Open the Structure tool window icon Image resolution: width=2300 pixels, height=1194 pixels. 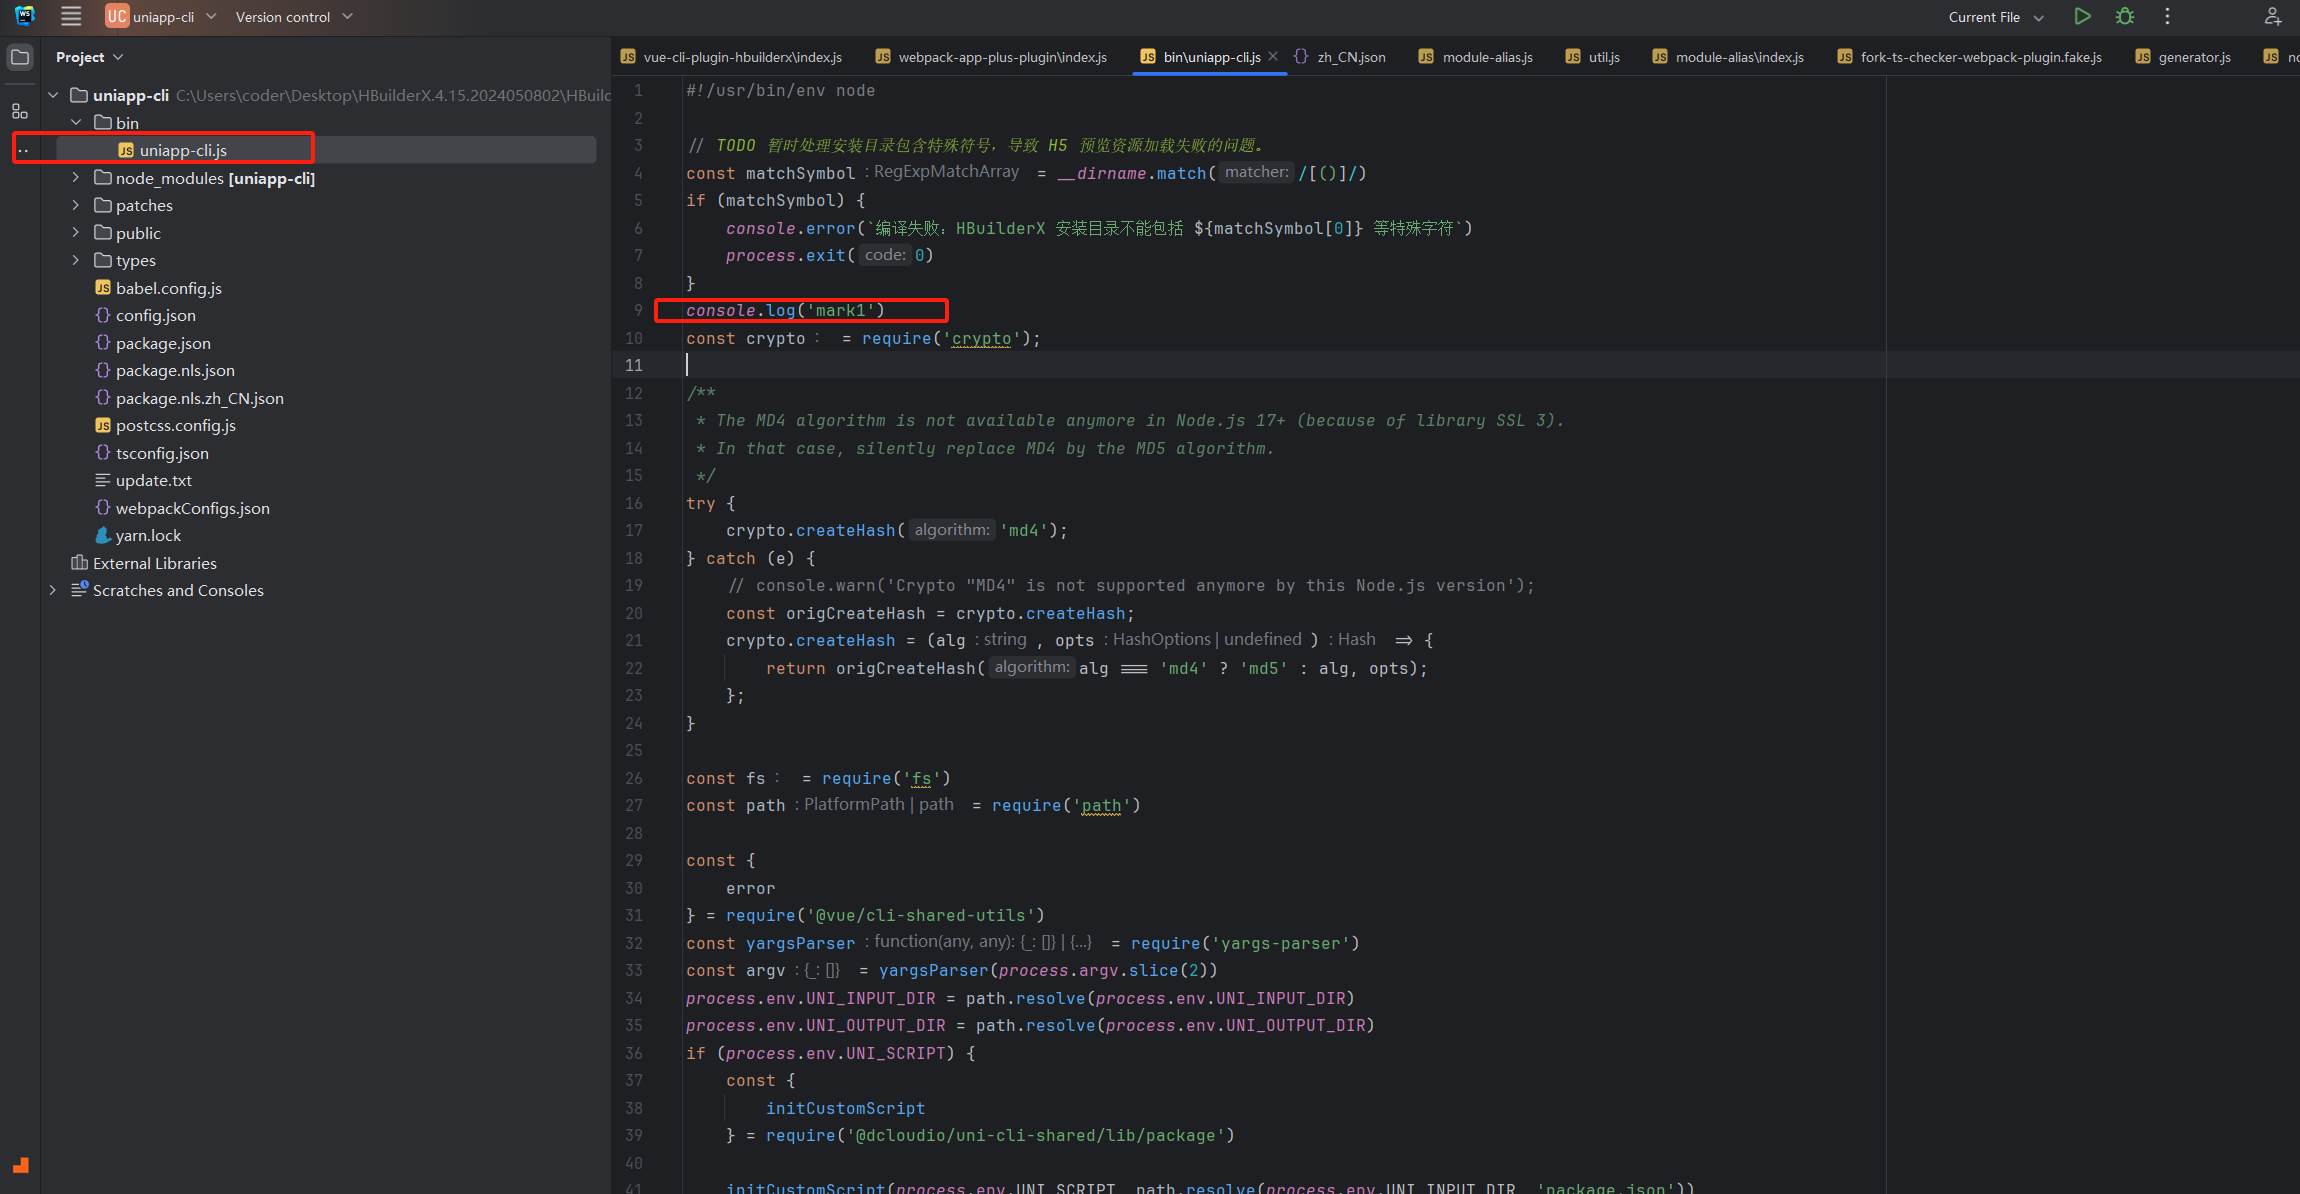click(x=20, y=111)
